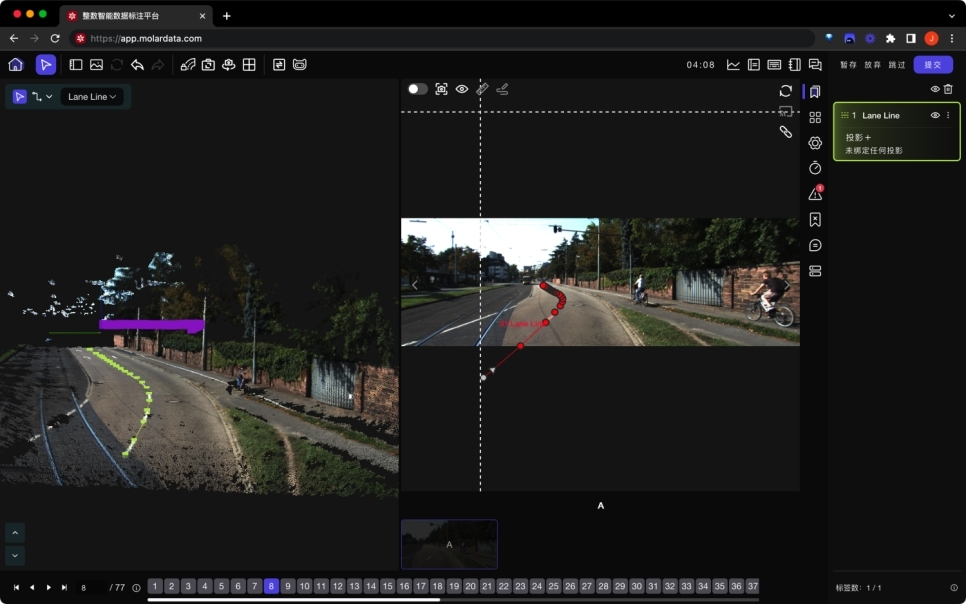The width and height of the screenshot is (966, 604).
Task: Jump to frame 15 in the timeline
Action: [x=388, y=586]
